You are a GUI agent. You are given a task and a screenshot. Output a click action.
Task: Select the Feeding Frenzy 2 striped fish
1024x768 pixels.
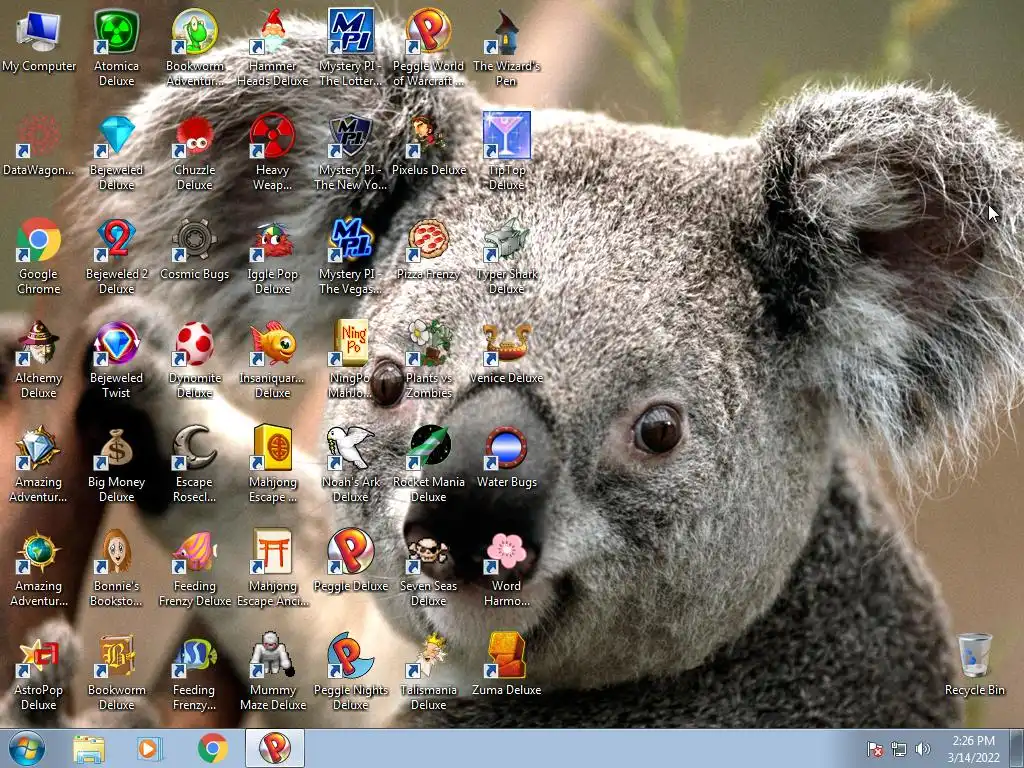[x=195, y=656]
